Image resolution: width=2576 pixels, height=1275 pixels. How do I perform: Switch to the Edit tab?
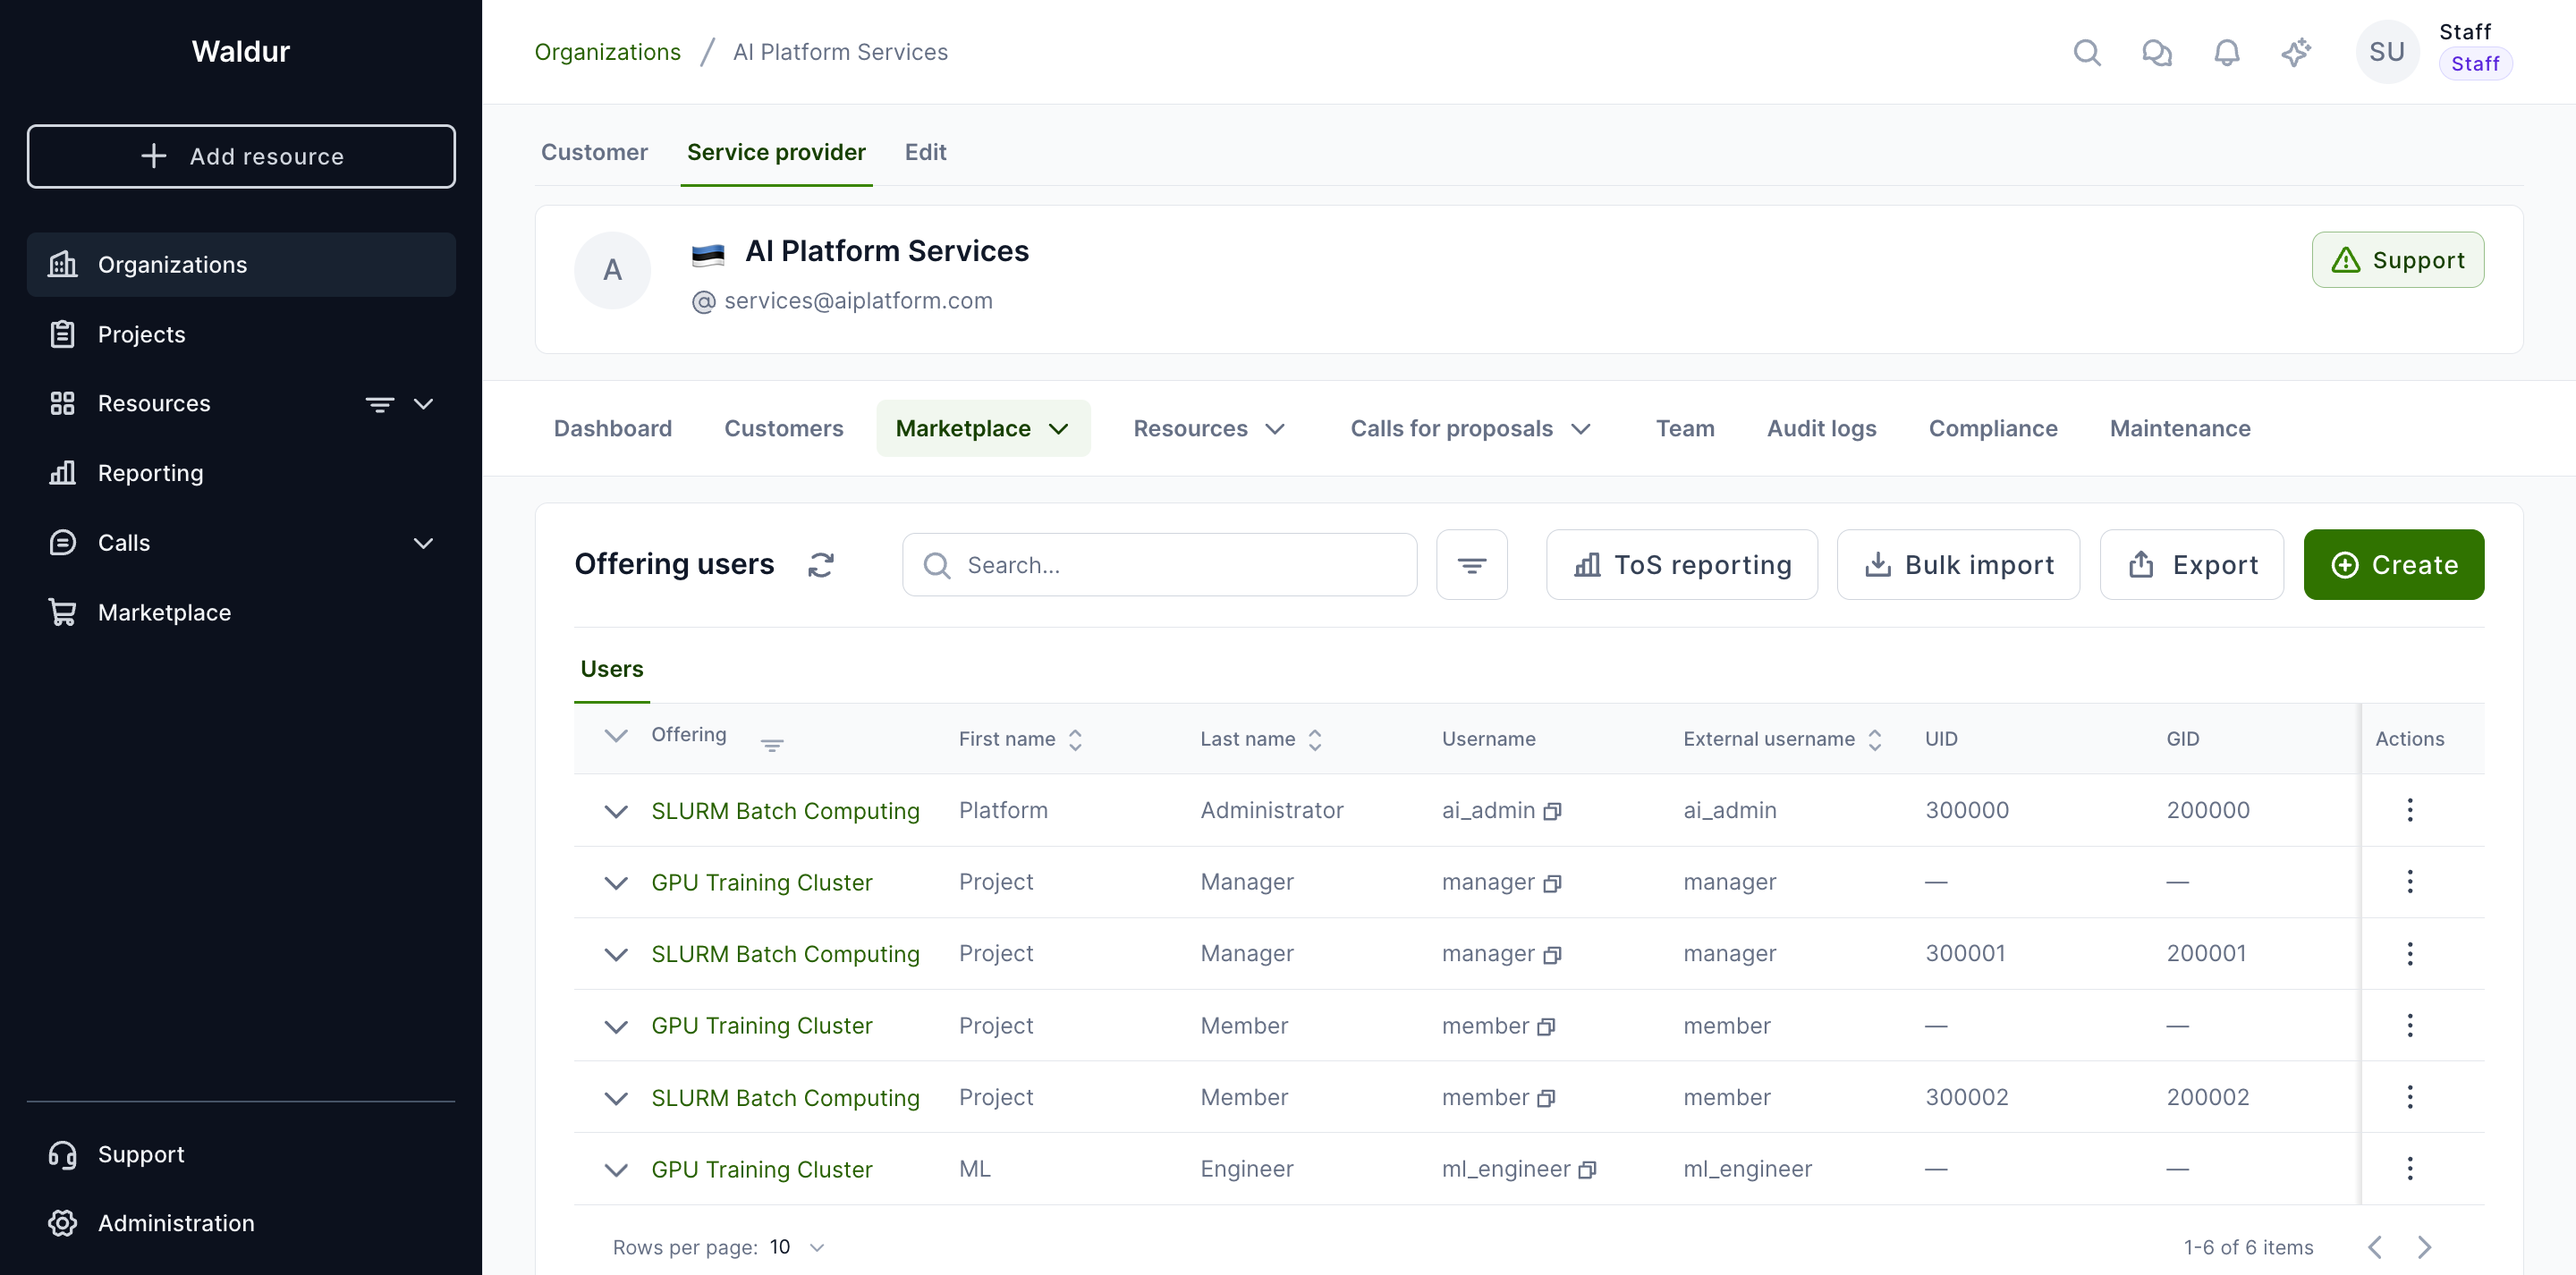click(x=925, y=152)
